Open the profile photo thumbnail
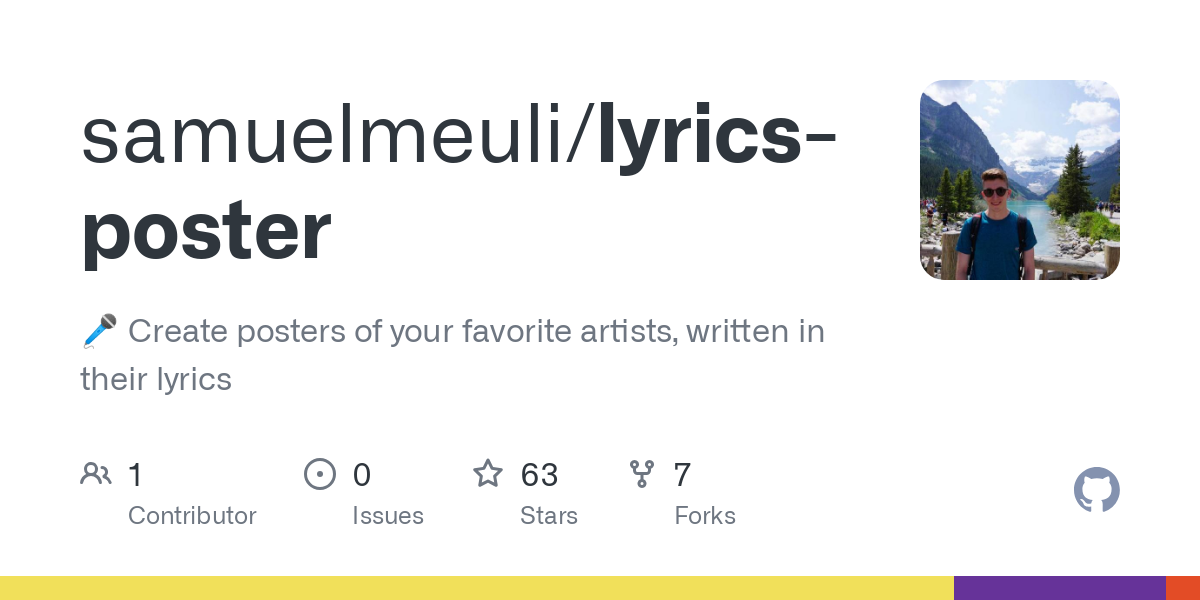This screenshot has width=1200, height=600. click(x=1019, y=180)
